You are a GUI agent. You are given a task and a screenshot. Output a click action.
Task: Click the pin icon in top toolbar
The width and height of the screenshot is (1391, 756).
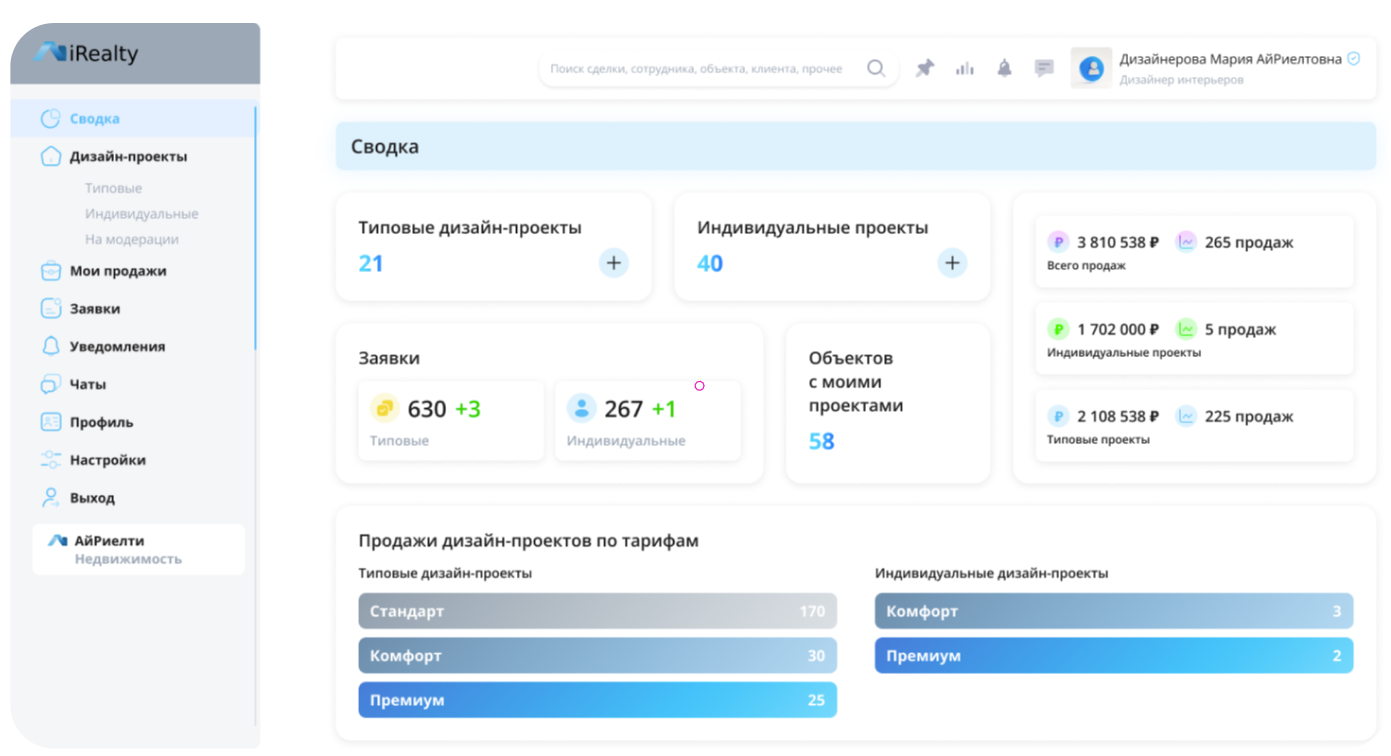tap(925, 69)
